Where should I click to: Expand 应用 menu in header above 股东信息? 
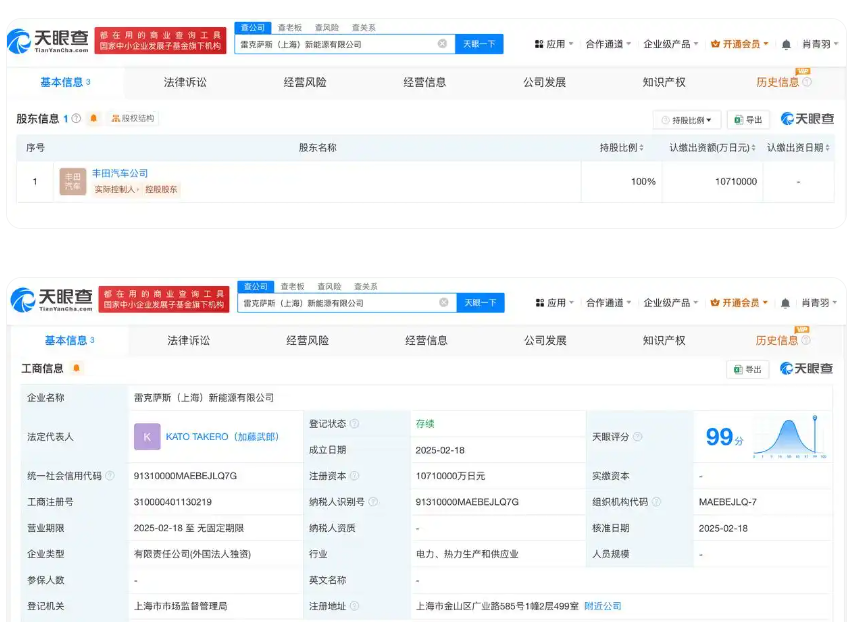coord(555,44)
